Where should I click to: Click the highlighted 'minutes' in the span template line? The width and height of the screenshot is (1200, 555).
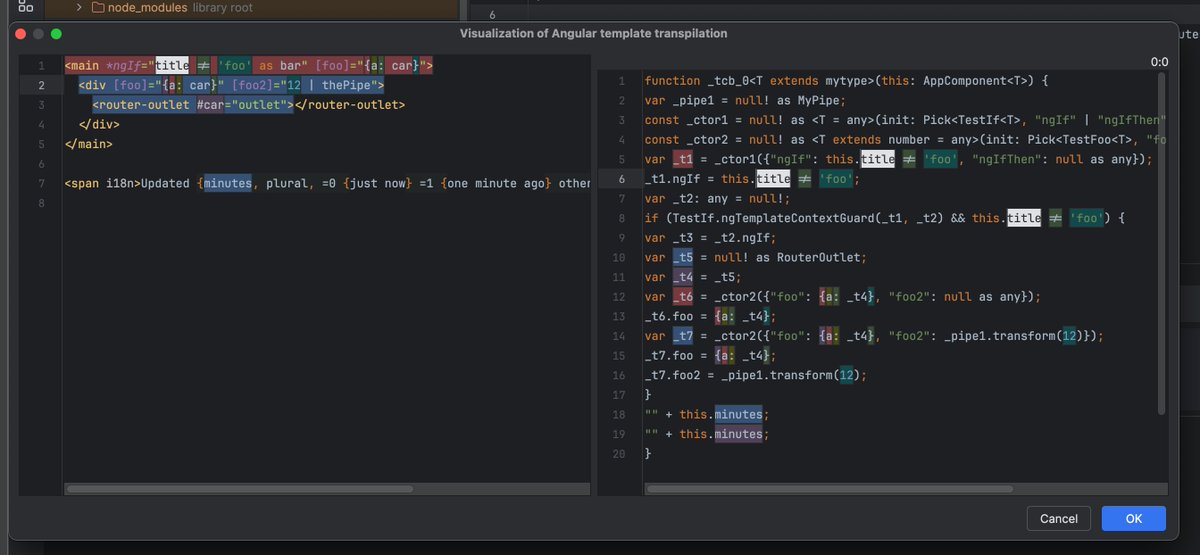coord(228,184)
